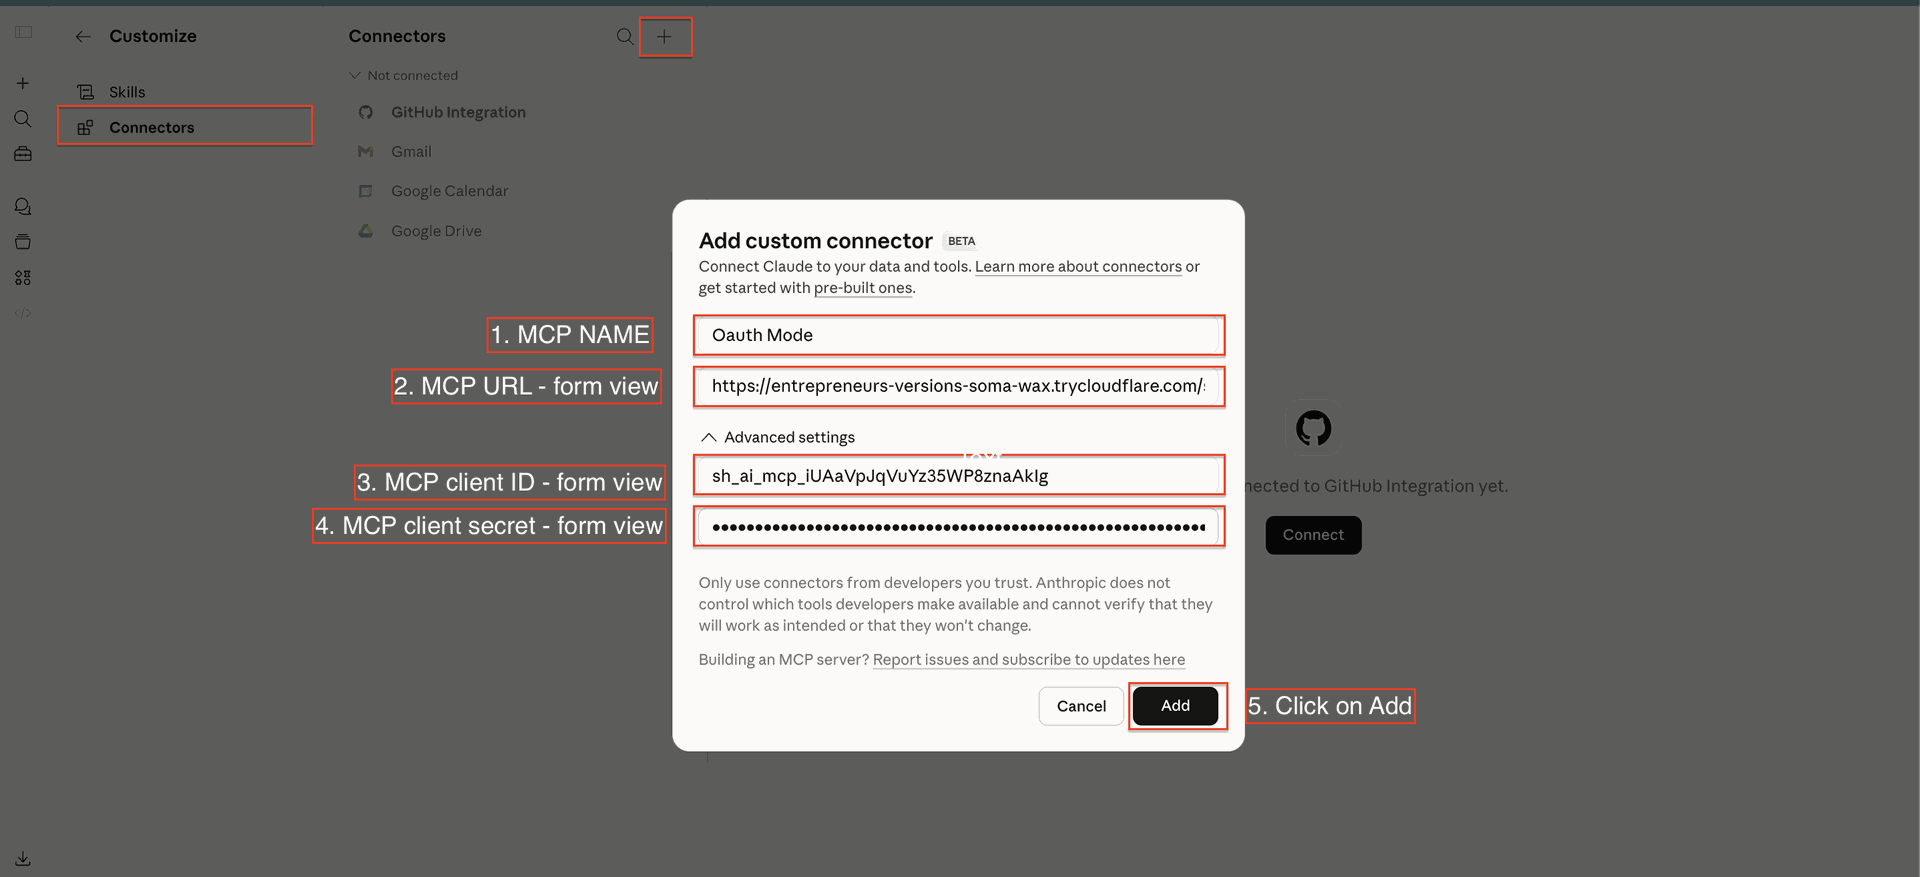Click Add to save the custom connector

tap(1175, 706)
